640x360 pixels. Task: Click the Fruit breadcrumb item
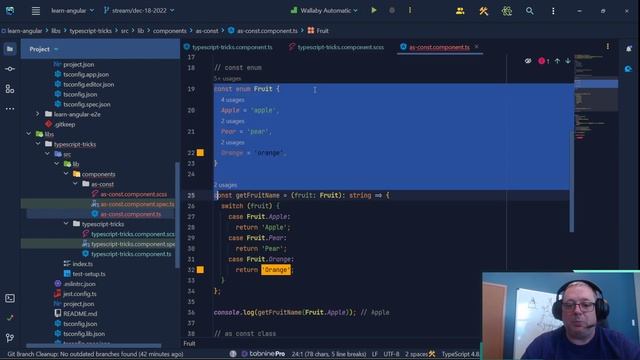click(318, 31)
